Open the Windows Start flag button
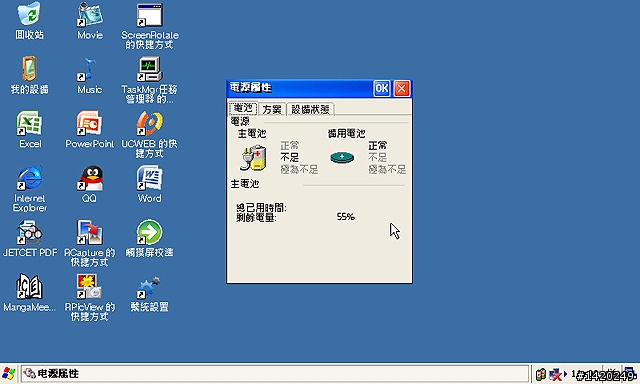 tap(9, 373)
